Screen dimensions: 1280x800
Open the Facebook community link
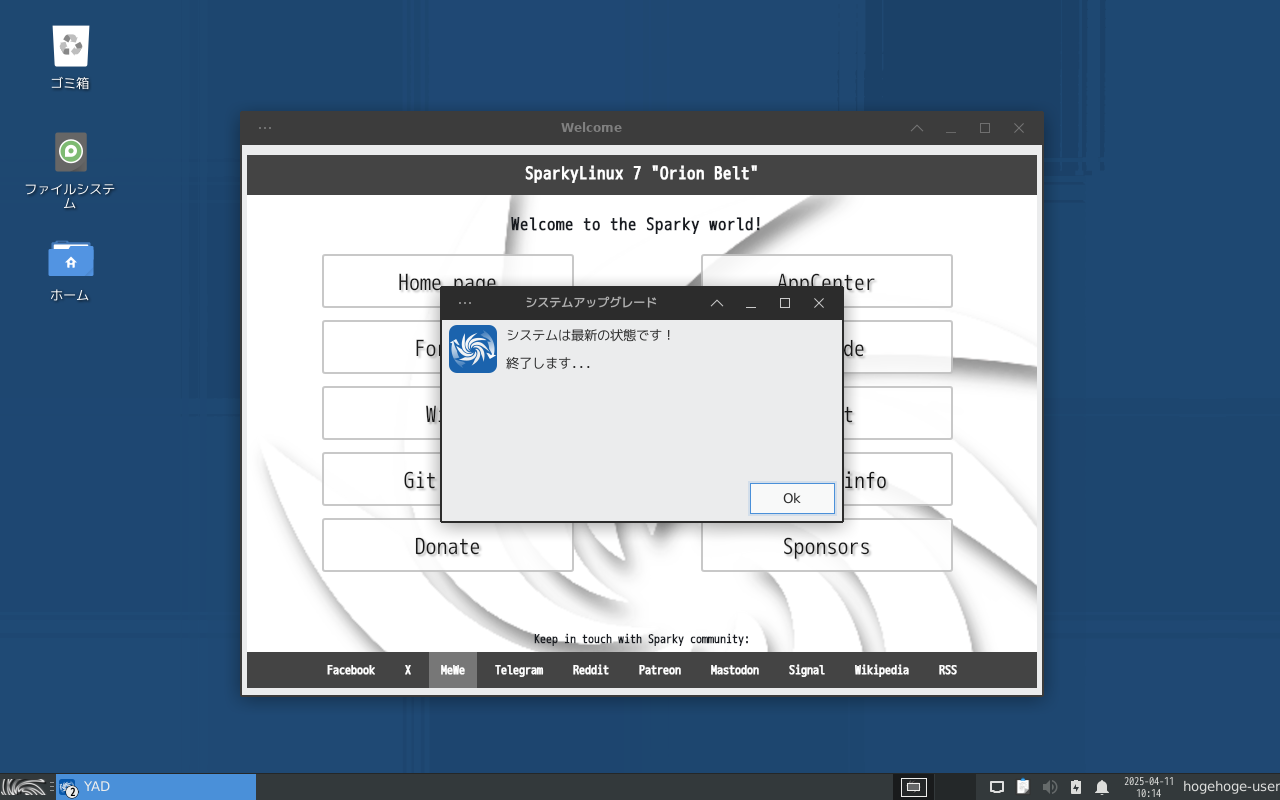coord(351,670)
